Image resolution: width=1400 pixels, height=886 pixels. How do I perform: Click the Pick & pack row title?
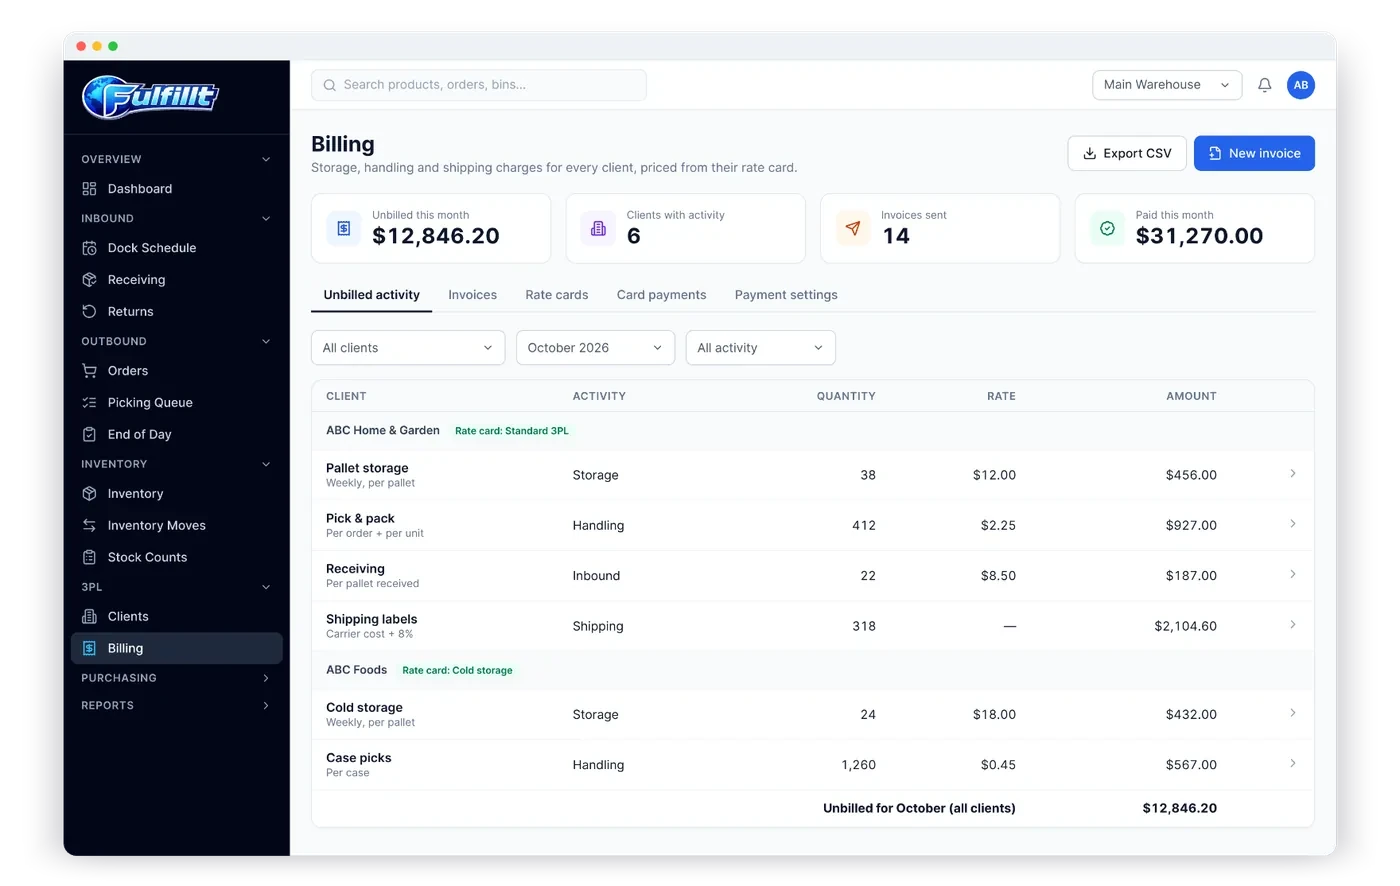[360, 518]
